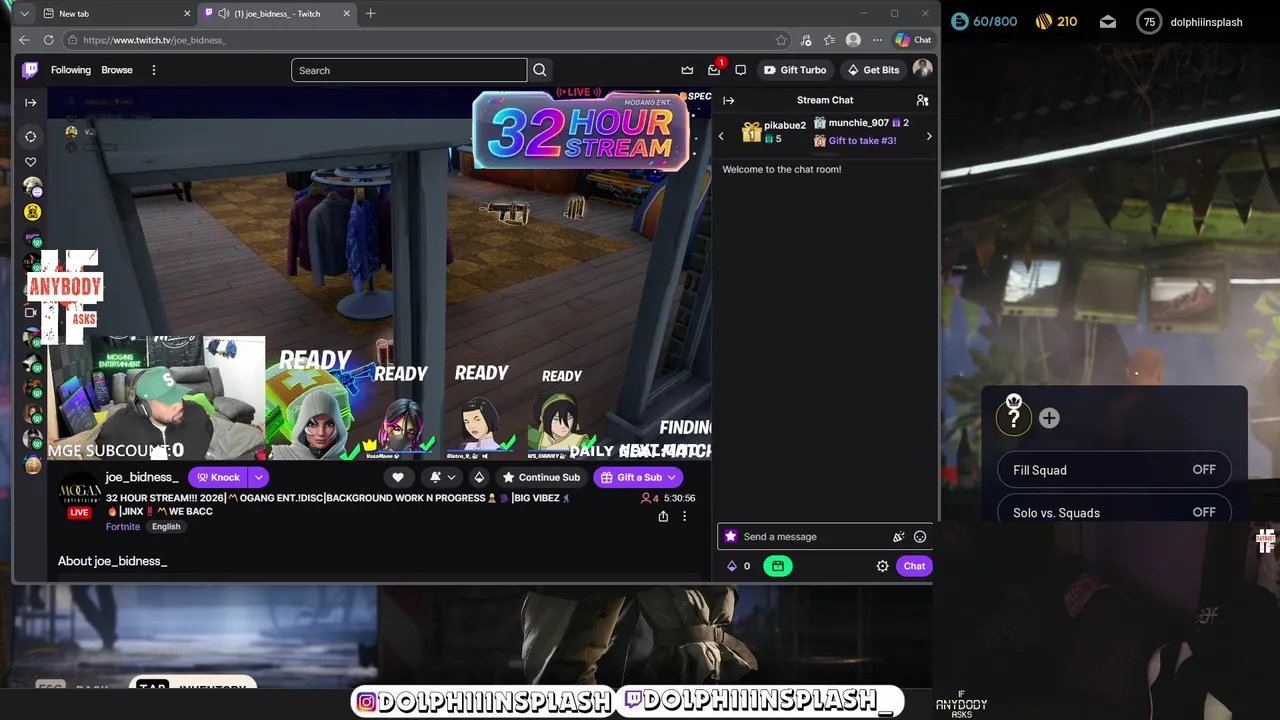Click the message box star badge

tap(731, 537)
